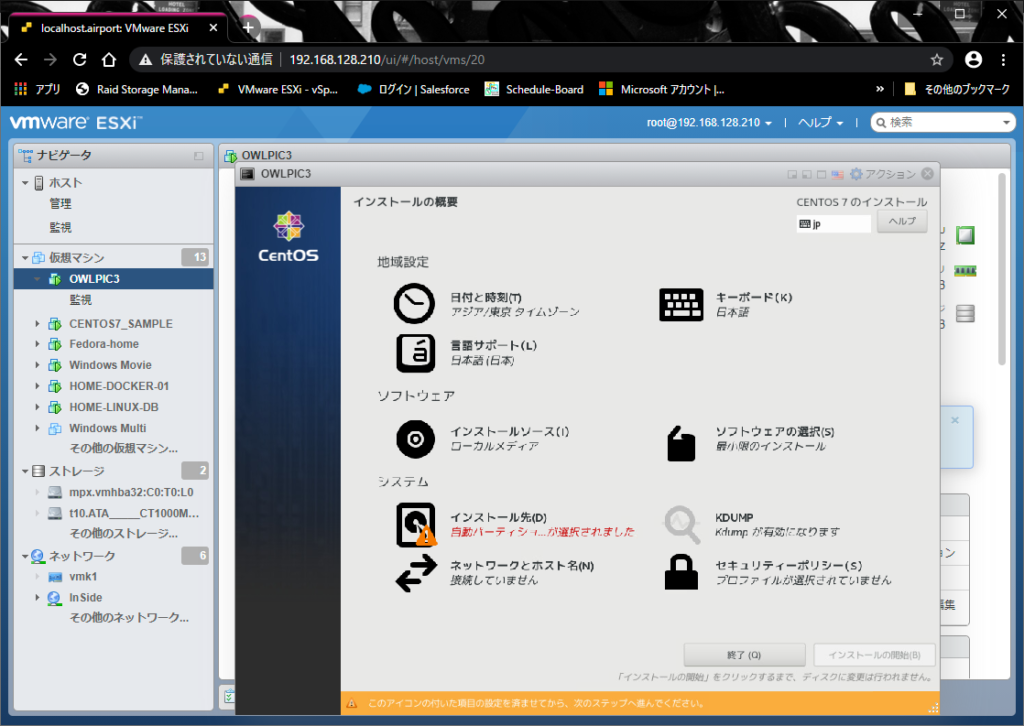
Task: Switch console to the smallest window size icon
Action: point(792,174)
